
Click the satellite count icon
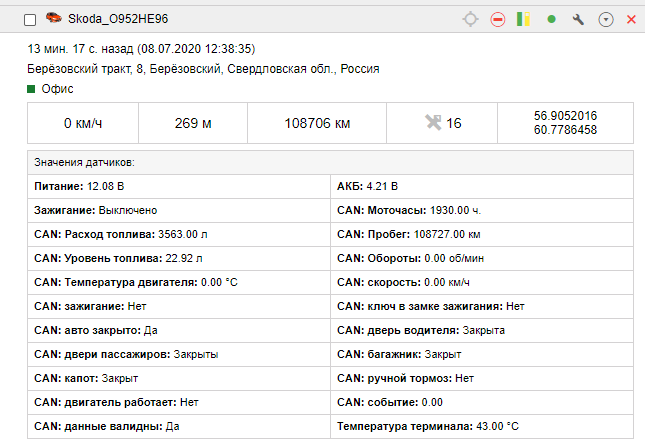(x=433, y=123)
